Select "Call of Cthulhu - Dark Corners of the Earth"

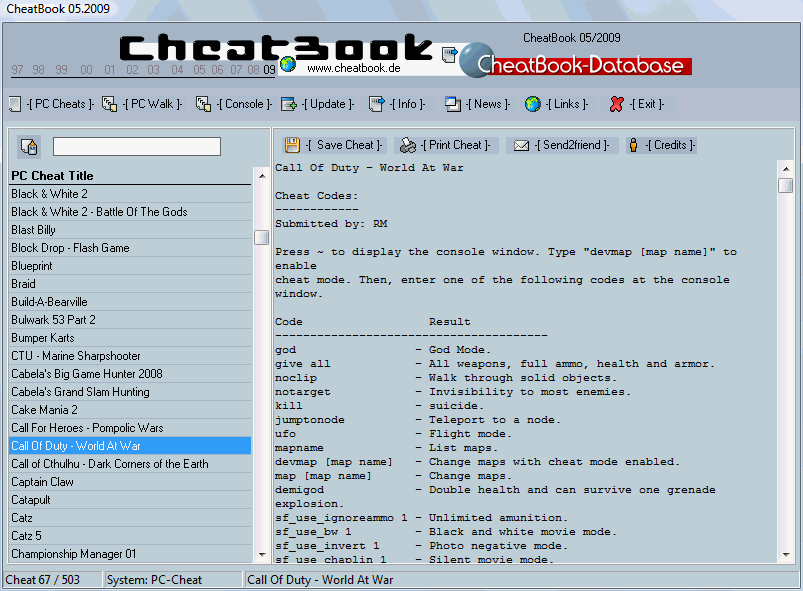[131, 464]
